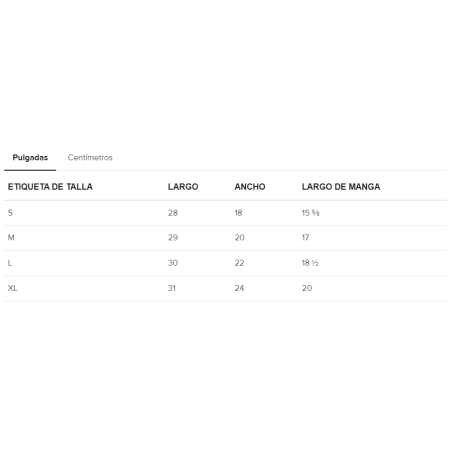
Task: Click the LARGO column header
Action: (183, 187)
